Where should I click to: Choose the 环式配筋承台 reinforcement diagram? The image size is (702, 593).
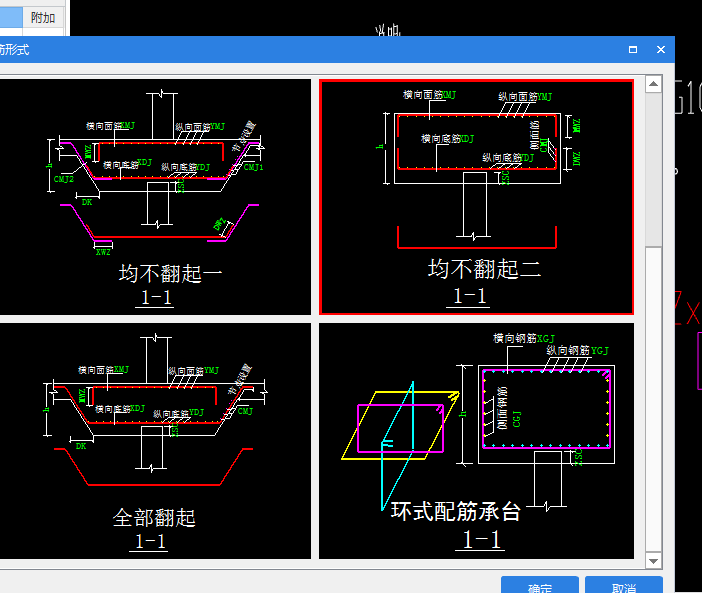click(476, 441)
